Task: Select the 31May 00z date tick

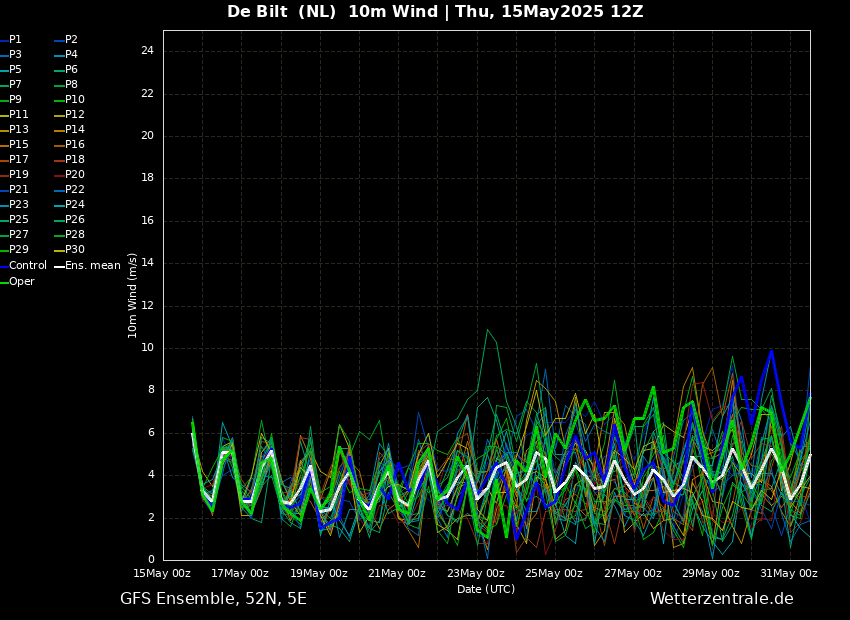Action: click(789, 574)
